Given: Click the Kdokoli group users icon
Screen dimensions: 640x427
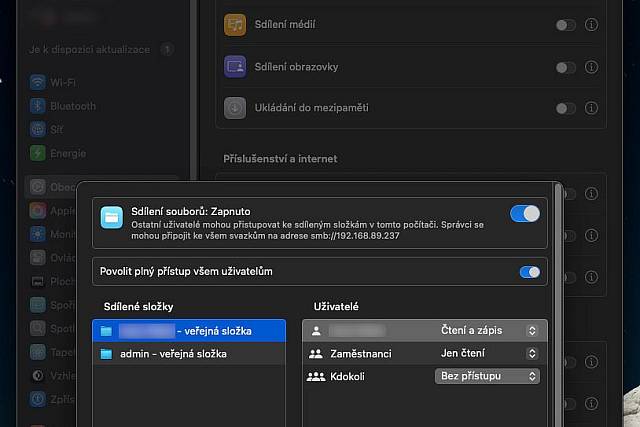Looking at the screenshot, I should 316,376.
